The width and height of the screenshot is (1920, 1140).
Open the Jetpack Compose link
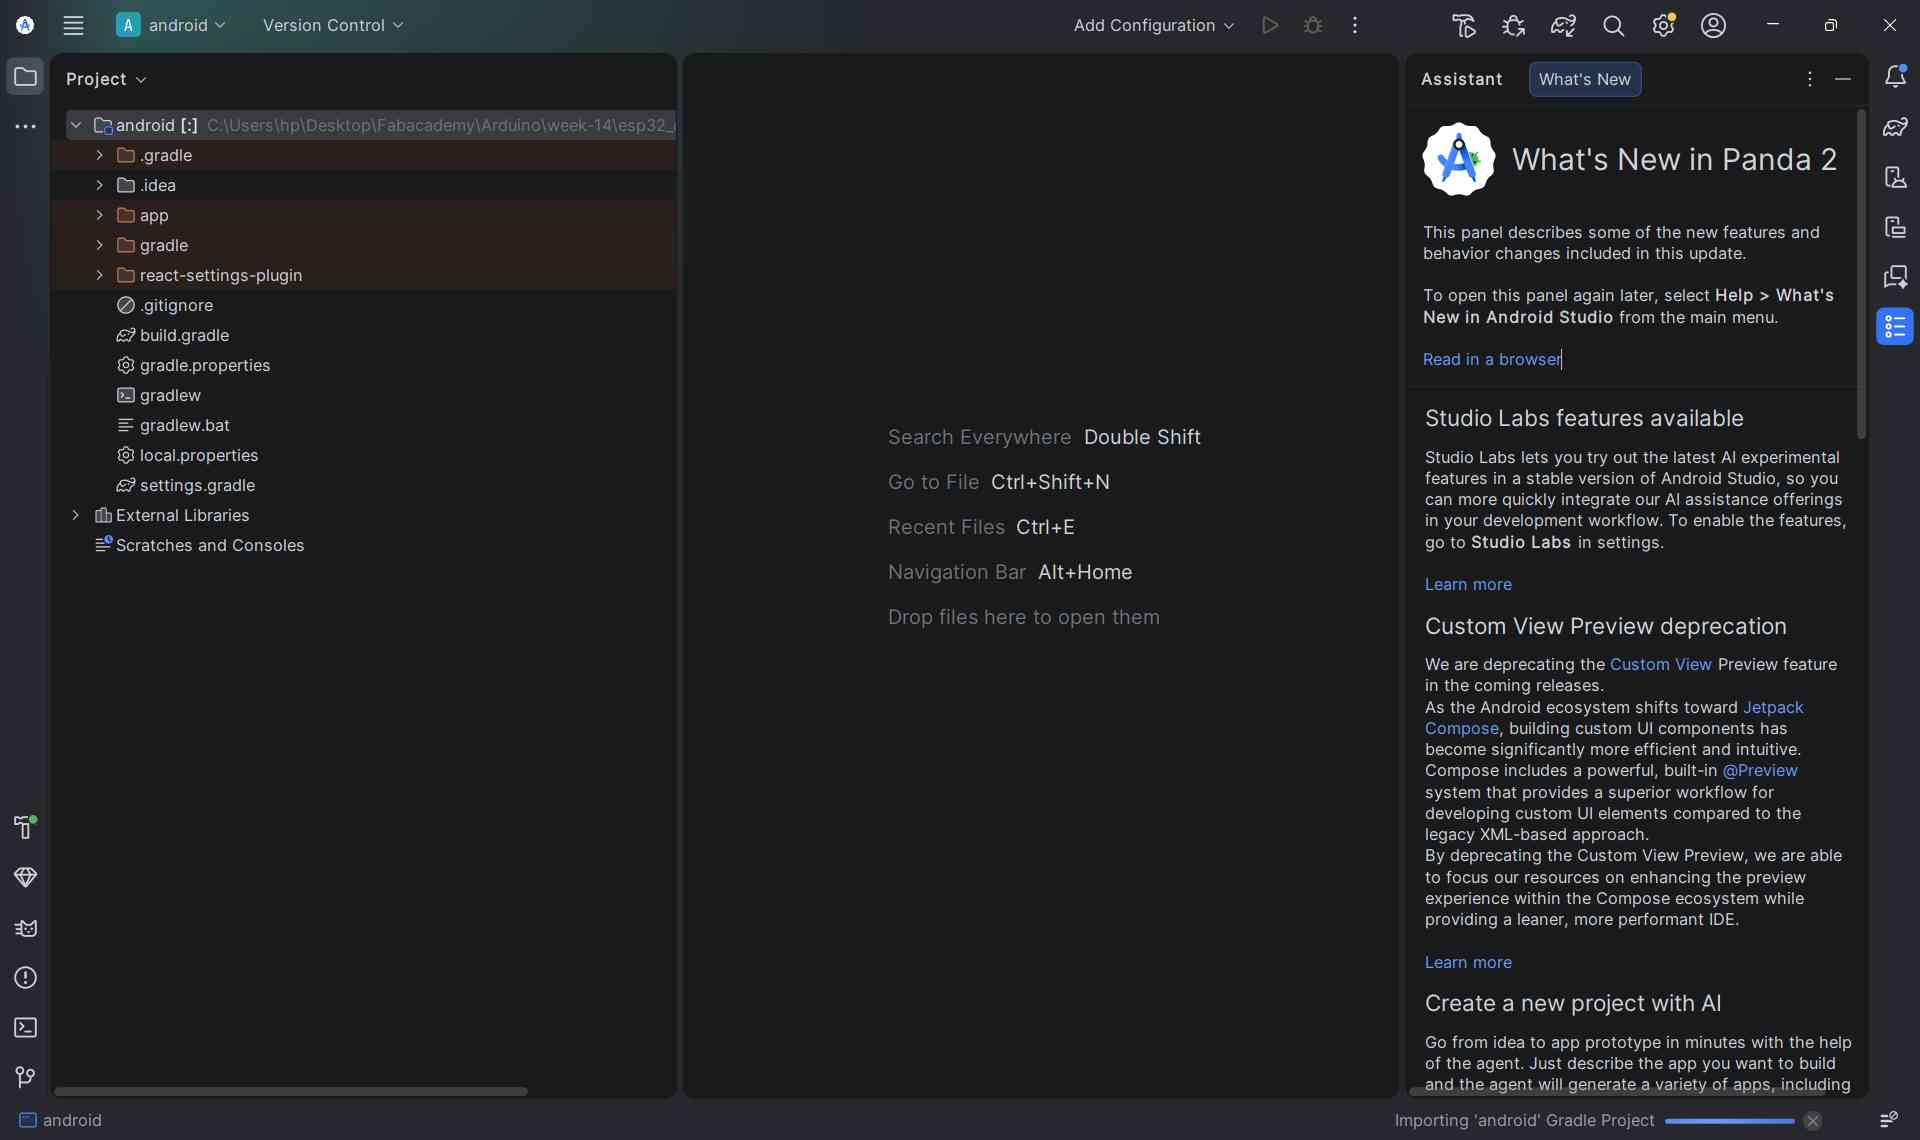click(1773, 707)
